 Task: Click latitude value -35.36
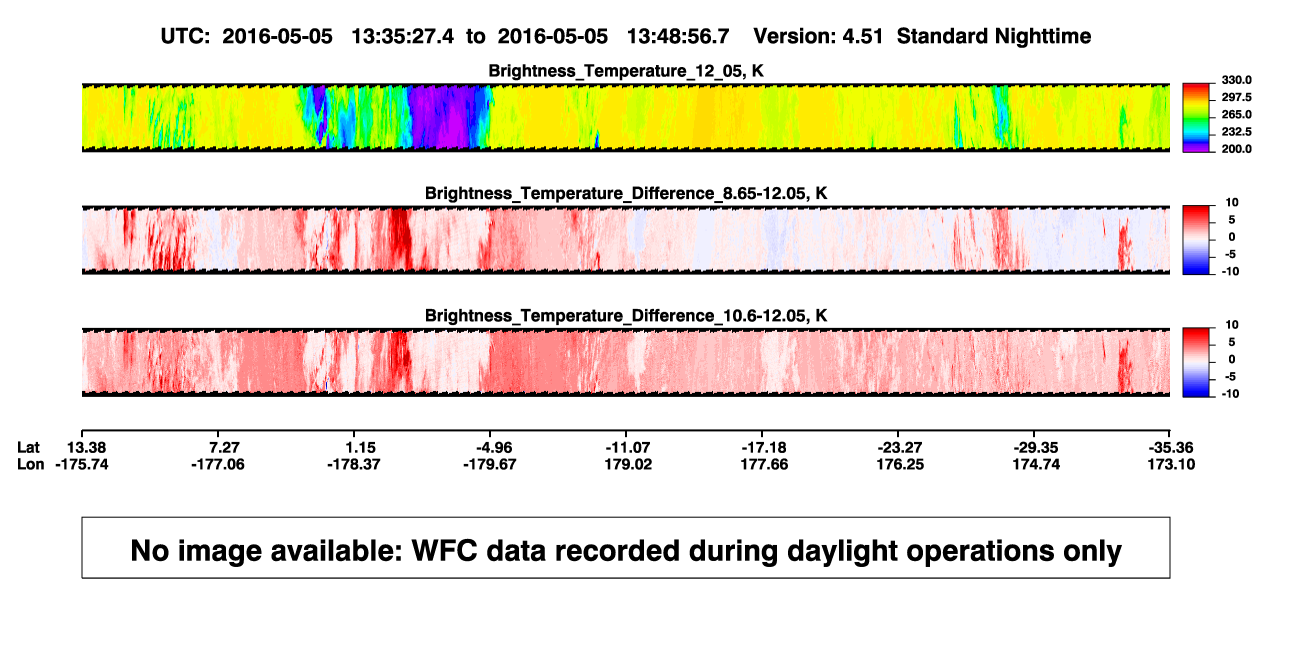pyautogui.click(x=1171, y=447)
